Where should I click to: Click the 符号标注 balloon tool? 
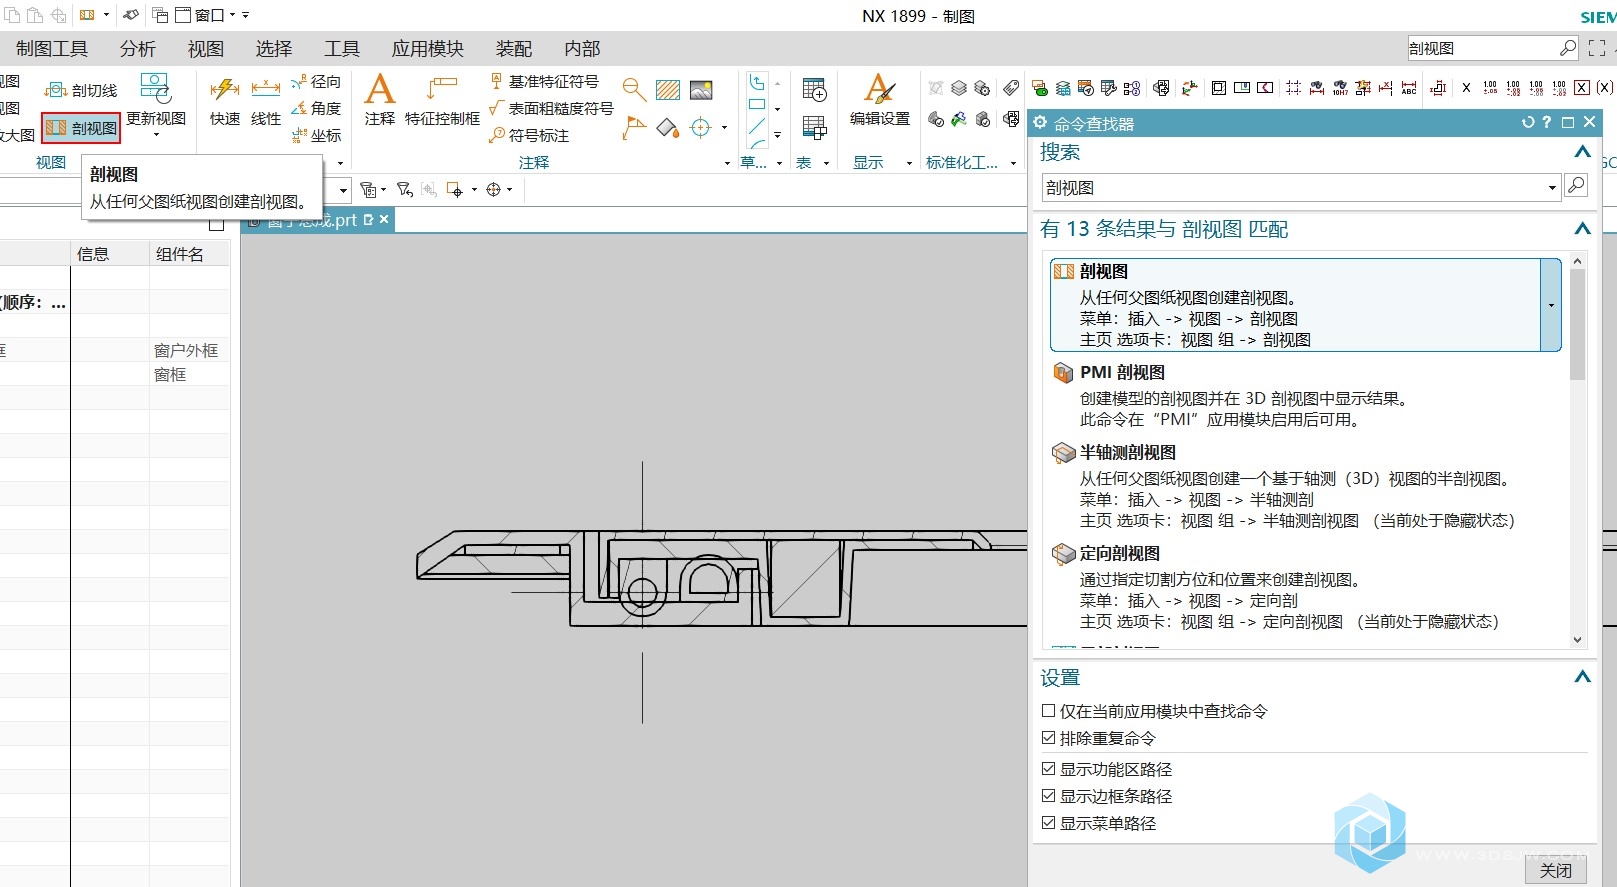(x=529, y=135)
